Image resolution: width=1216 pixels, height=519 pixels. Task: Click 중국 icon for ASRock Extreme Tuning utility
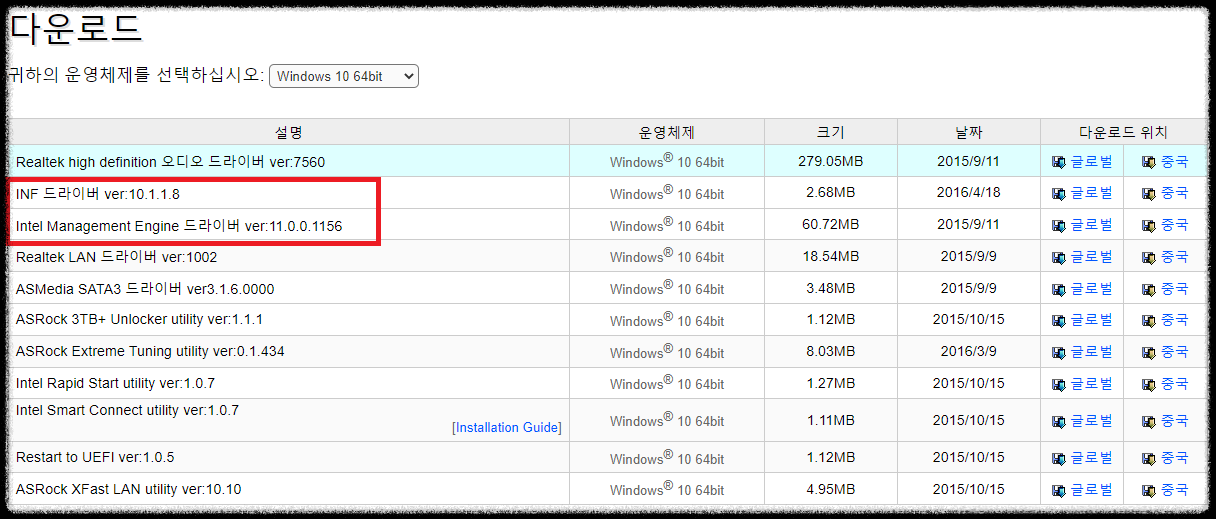[1149, 352]
